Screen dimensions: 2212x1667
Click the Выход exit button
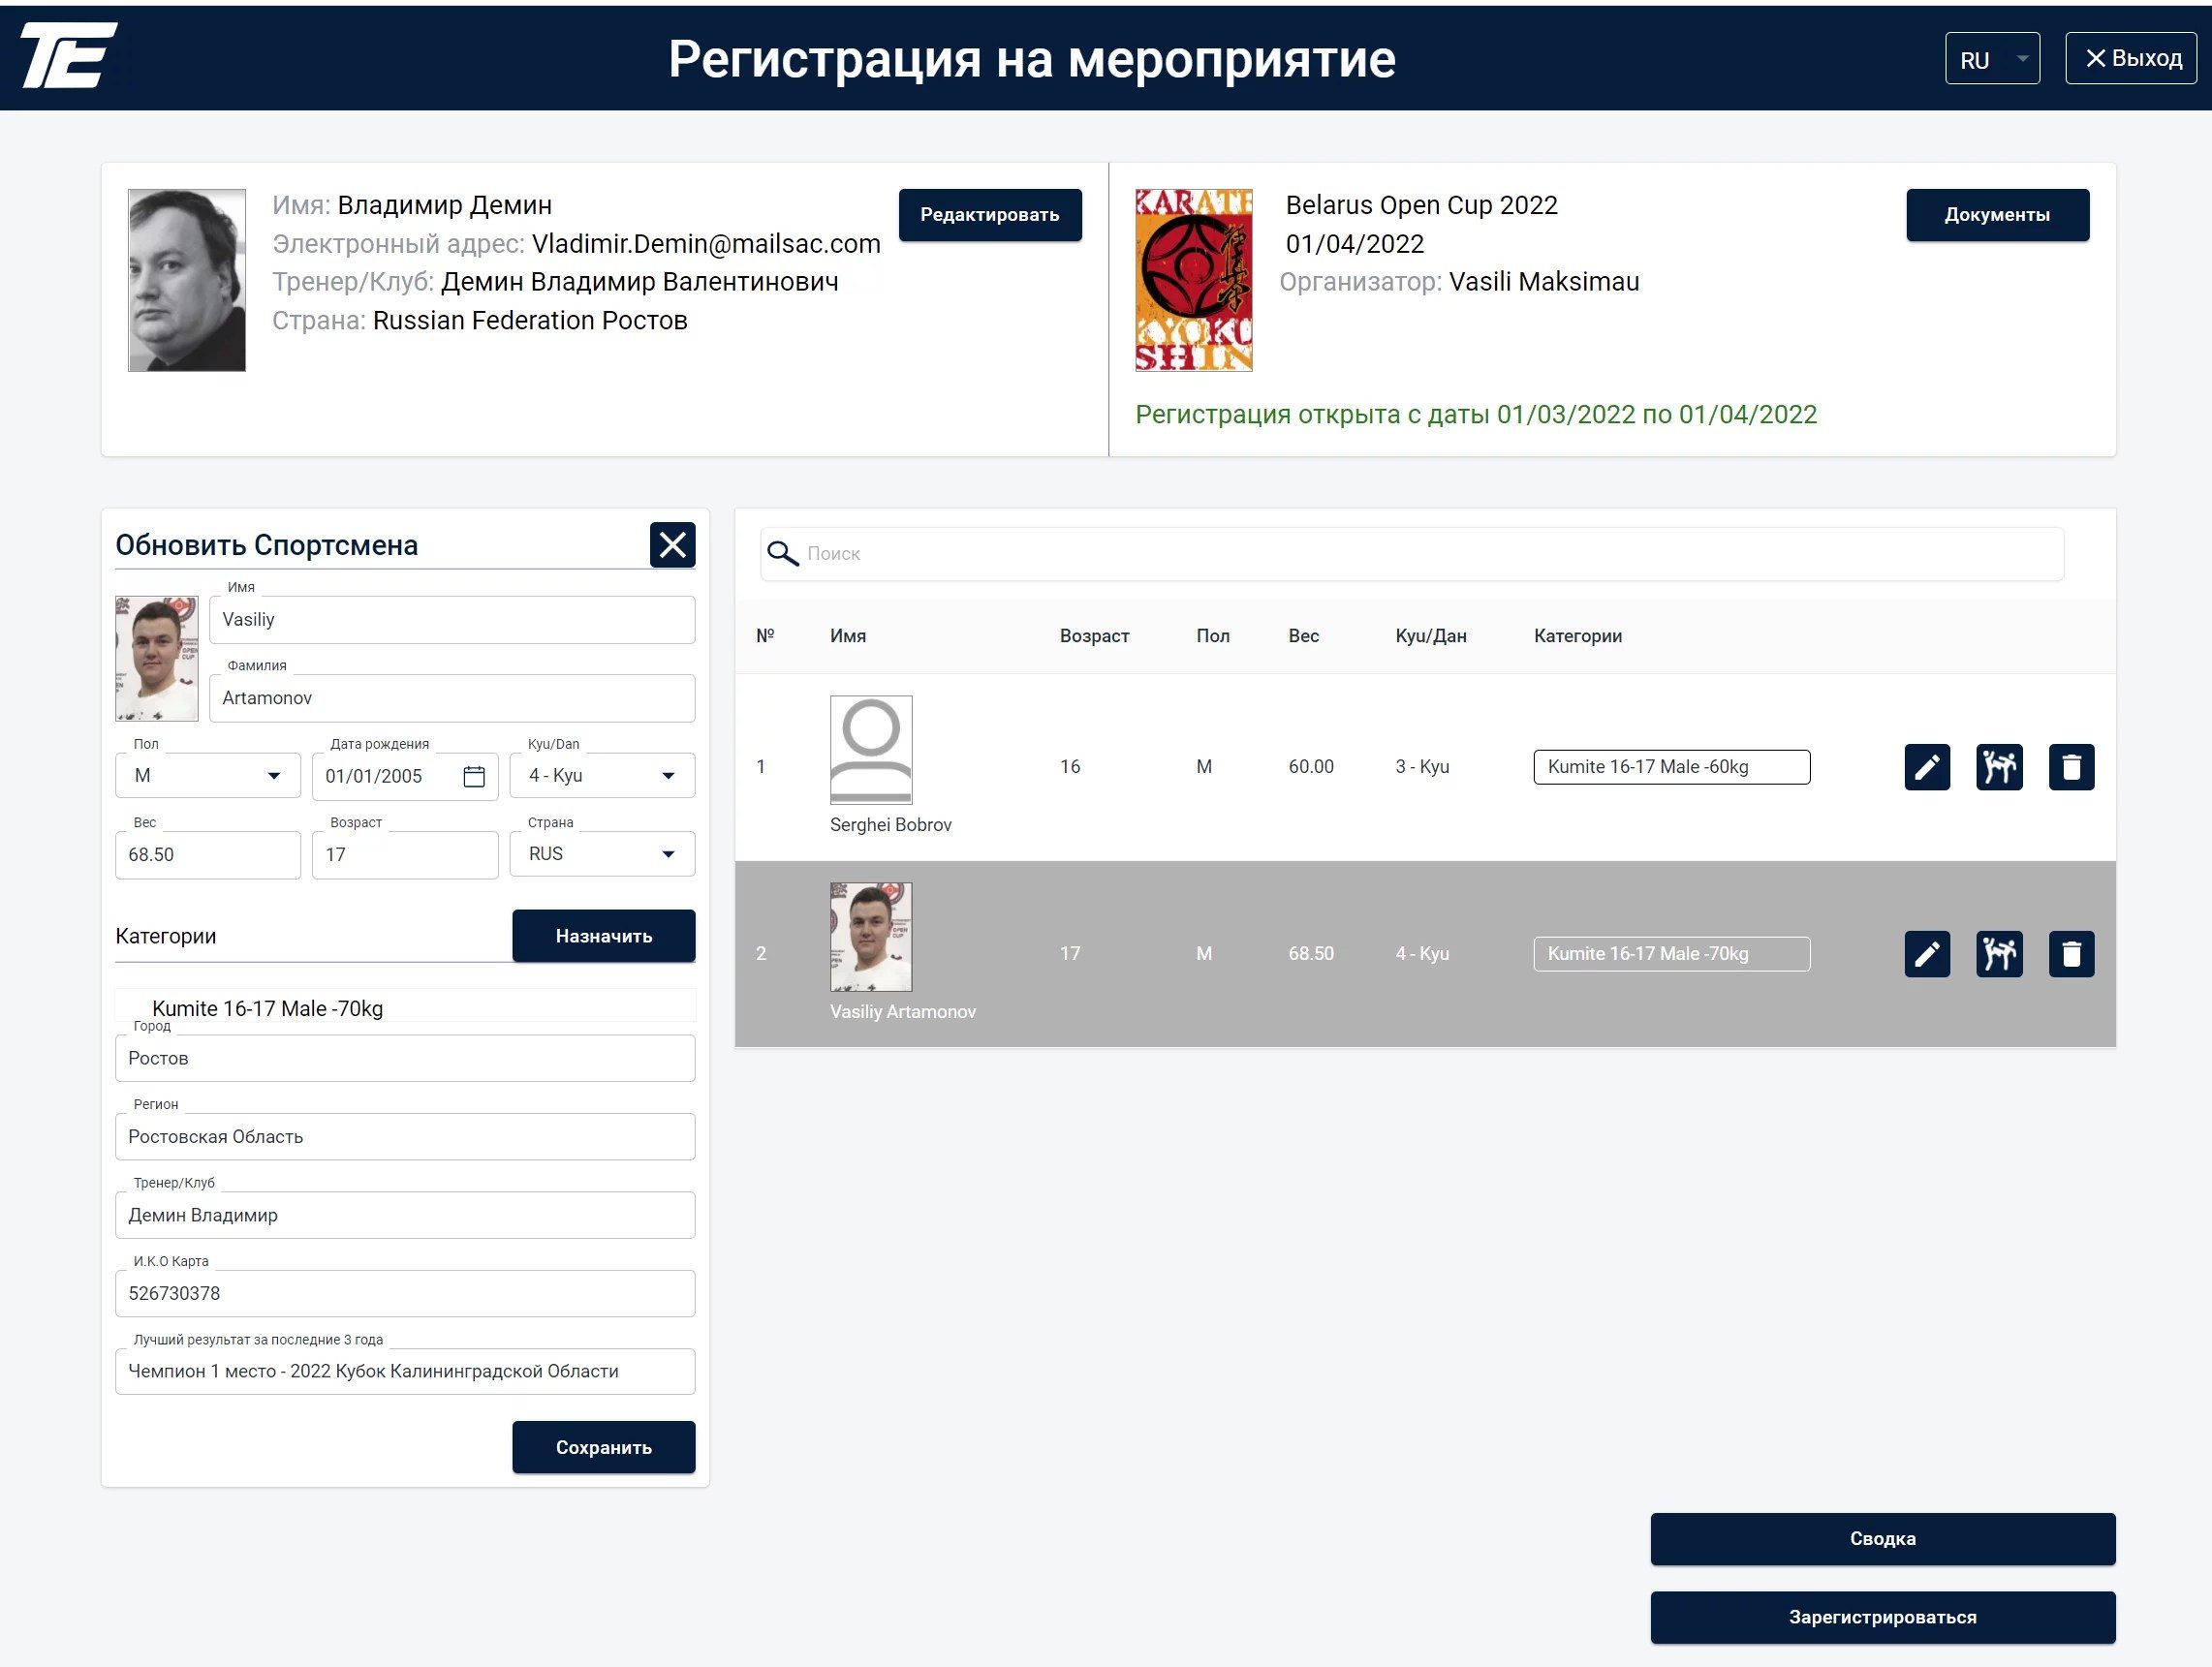pos(2131,58)
